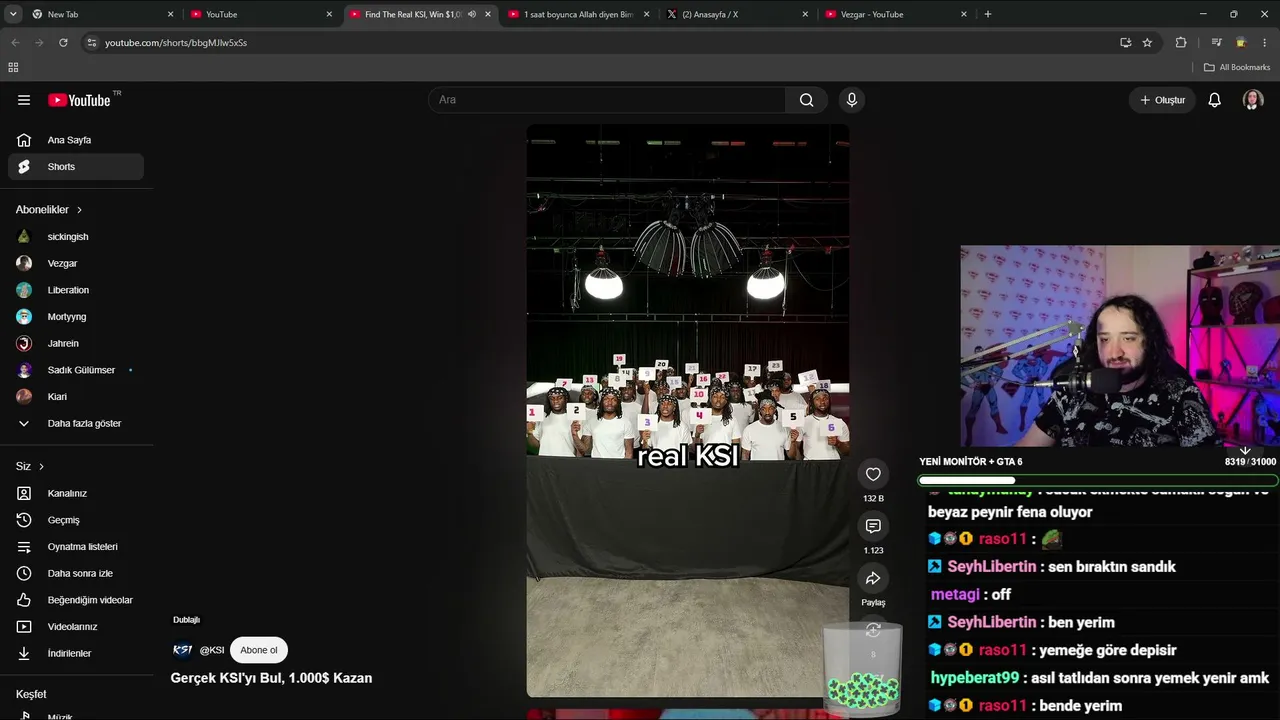Open the tab search dropdown
1280x720 pixels.
(x=13, y=14)
